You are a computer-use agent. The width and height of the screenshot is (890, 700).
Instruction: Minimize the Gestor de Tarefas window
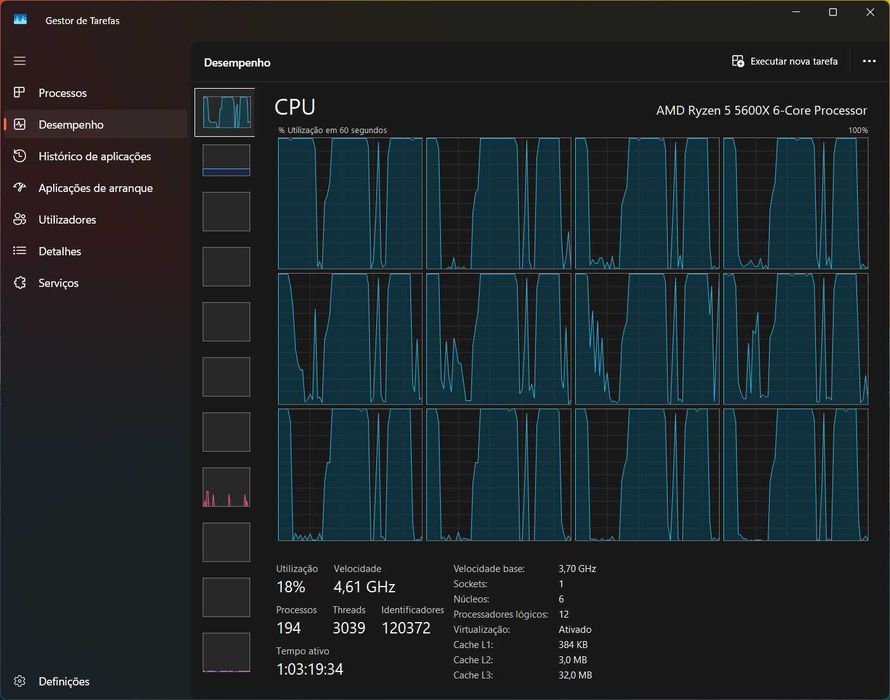coord(796,12)
